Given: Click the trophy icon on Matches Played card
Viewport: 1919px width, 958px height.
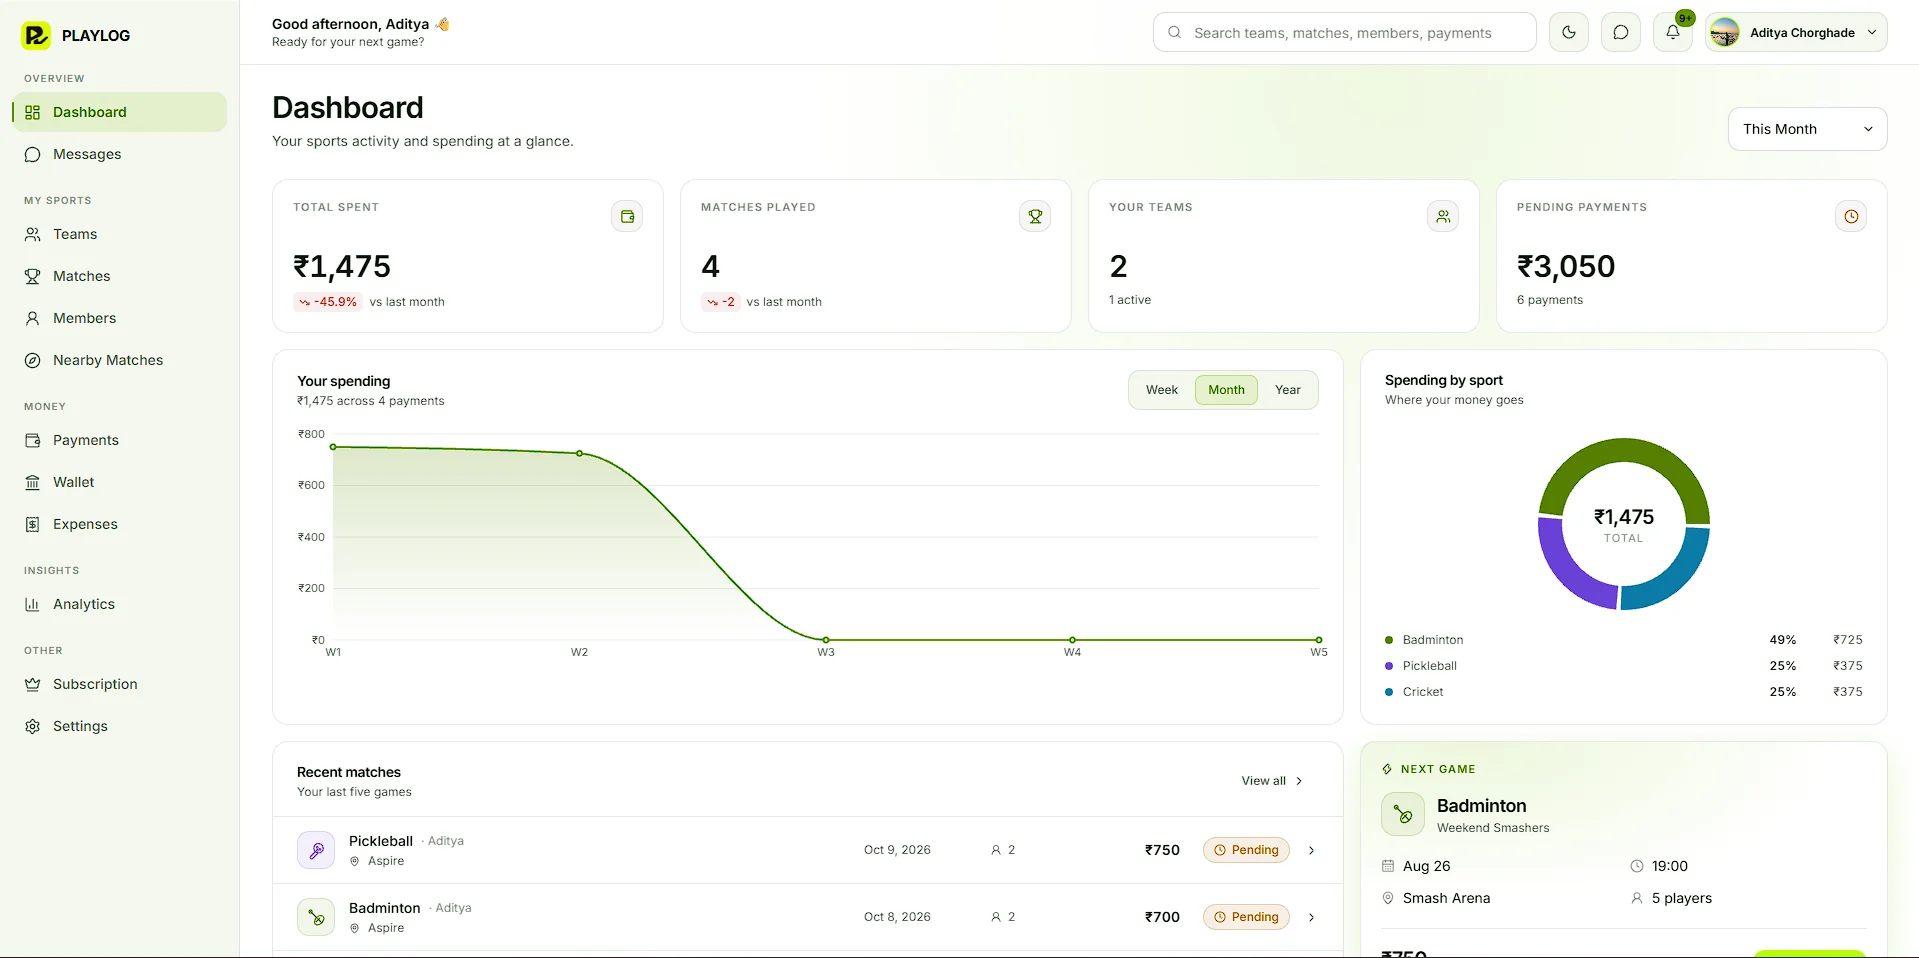Looking at the screenshot, I should pos(1035,216).
